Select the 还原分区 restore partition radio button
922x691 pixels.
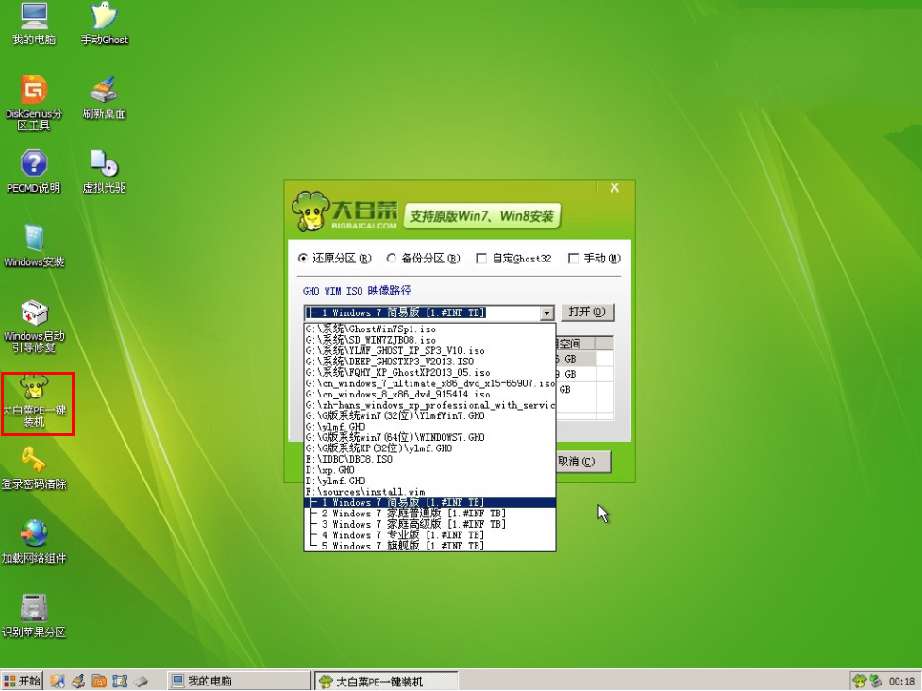point(305,258)
